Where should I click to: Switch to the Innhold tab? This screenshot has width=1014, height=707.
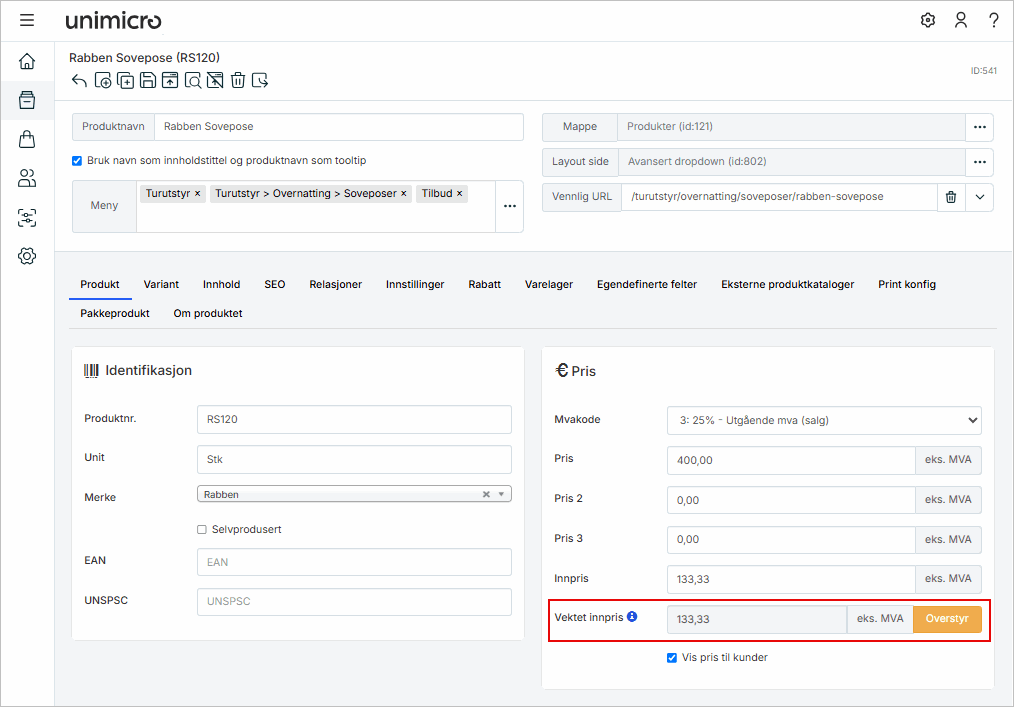(x=221, y=285)
